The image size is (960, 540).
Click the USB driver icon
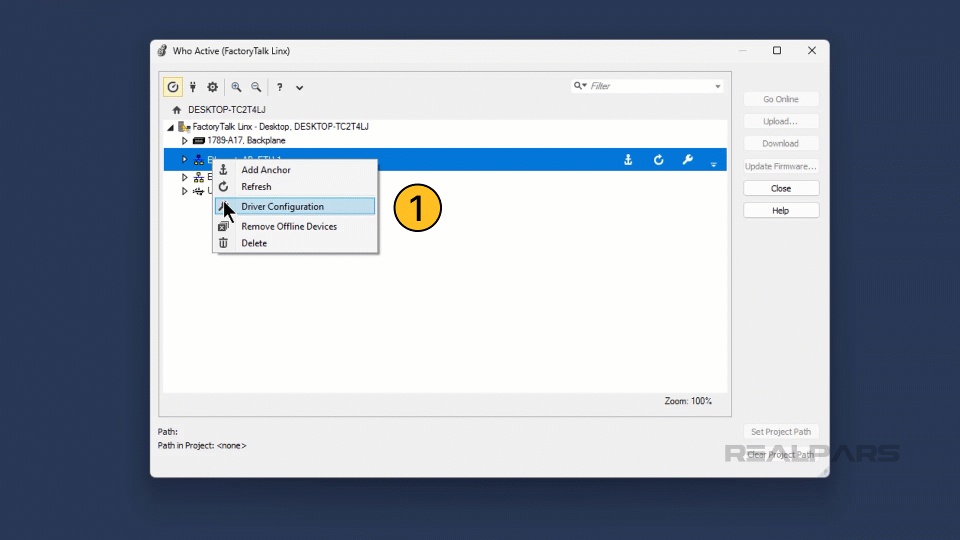pyautogui.click(x=198, y=191)
